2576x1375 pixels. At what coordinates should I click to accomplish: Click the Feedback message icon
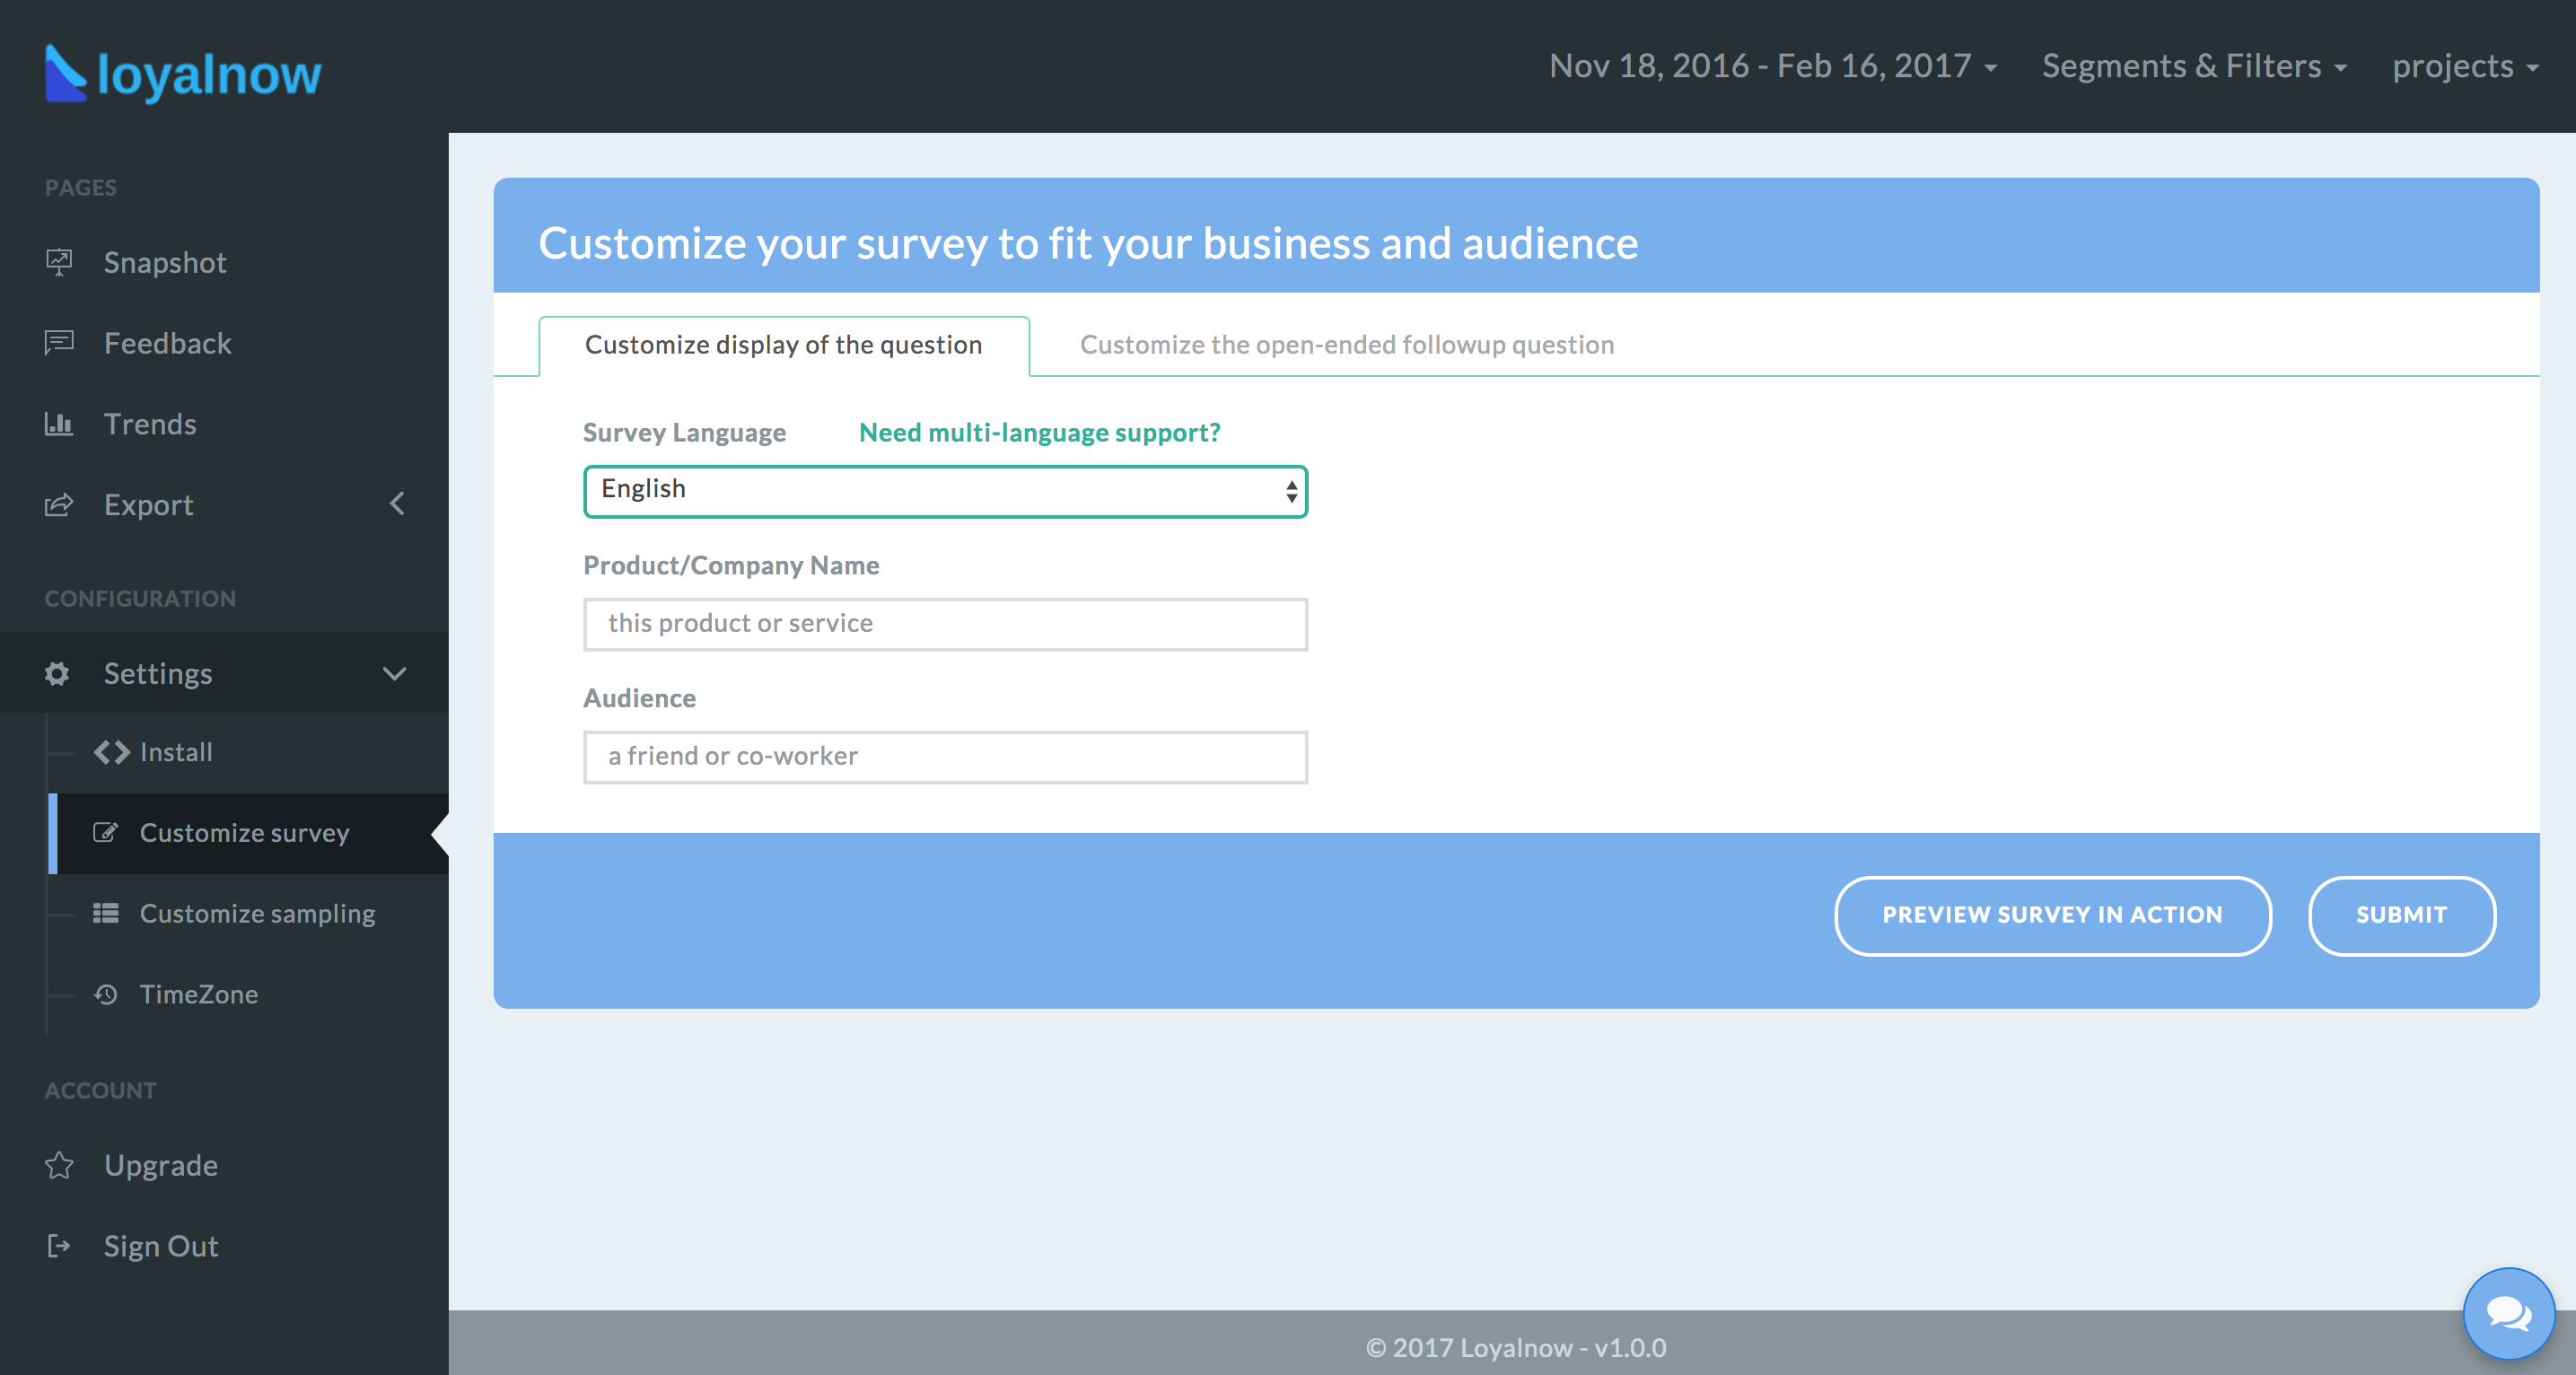coord(59,343)
